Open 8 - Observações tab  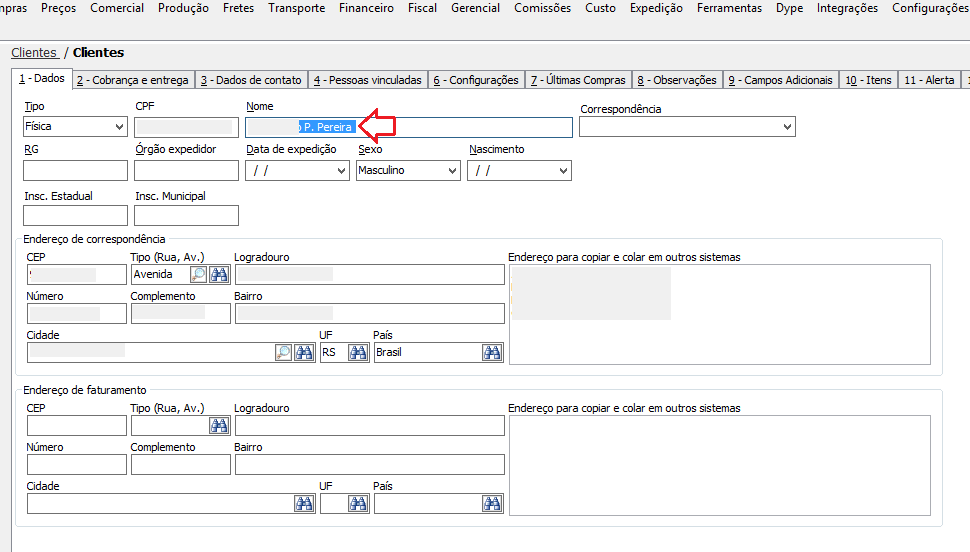point(677,80)
